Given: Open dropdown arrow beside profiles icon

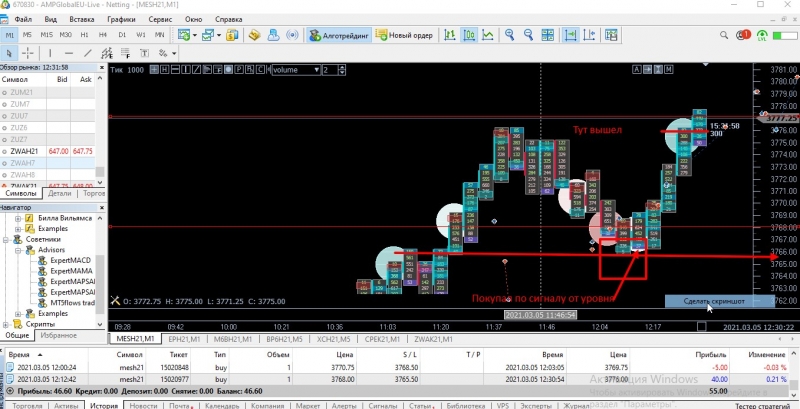Looking at the screenshot, I should click(219, 35).
